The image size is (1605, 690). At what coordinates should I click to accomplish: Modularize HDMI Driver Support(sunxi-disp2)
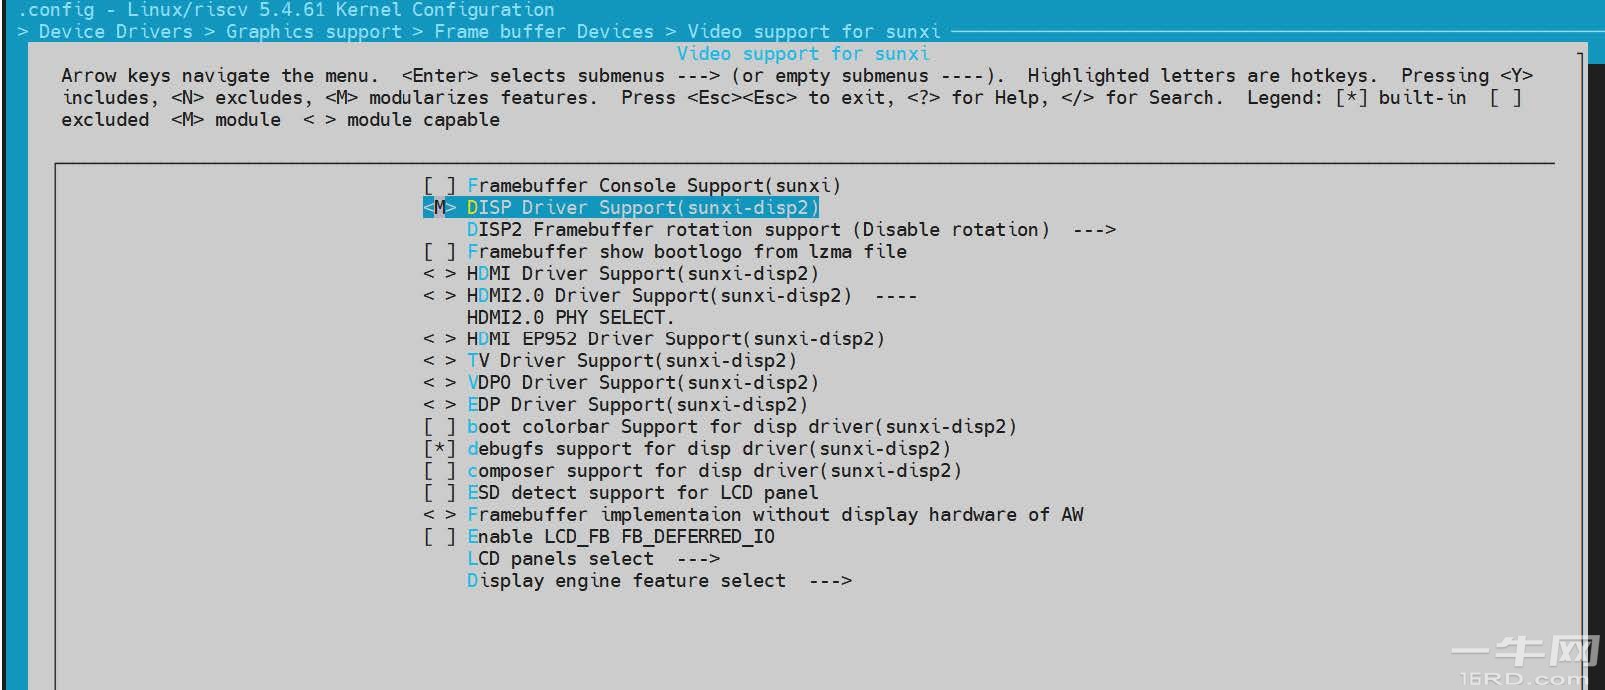(640, 273)
